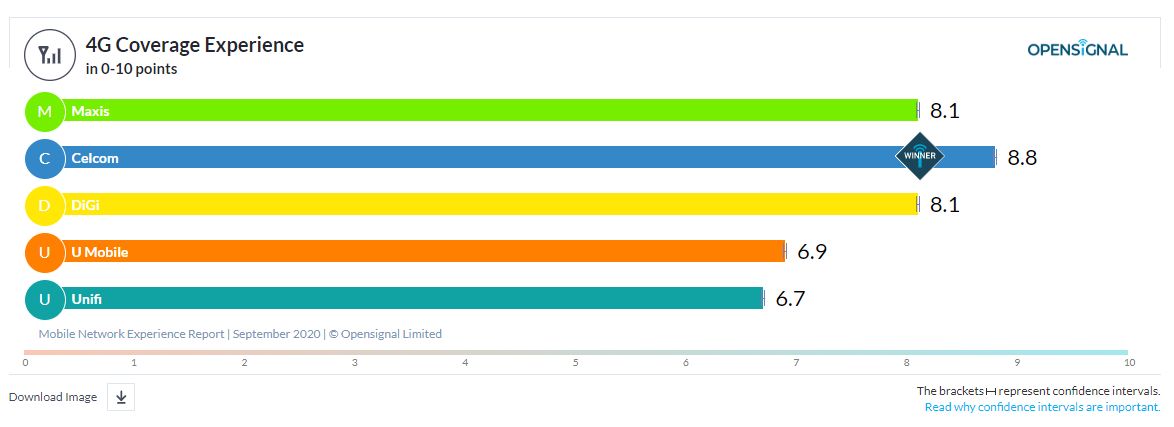Click the green Maxis 'M' circle icon
Screen dimensions: 1174x427
(44, 111)
